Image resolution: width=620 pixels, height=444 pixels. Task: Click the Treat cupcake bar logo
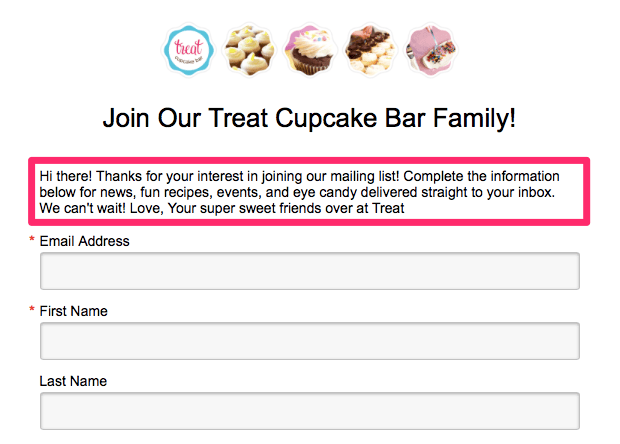click(189, 50)
